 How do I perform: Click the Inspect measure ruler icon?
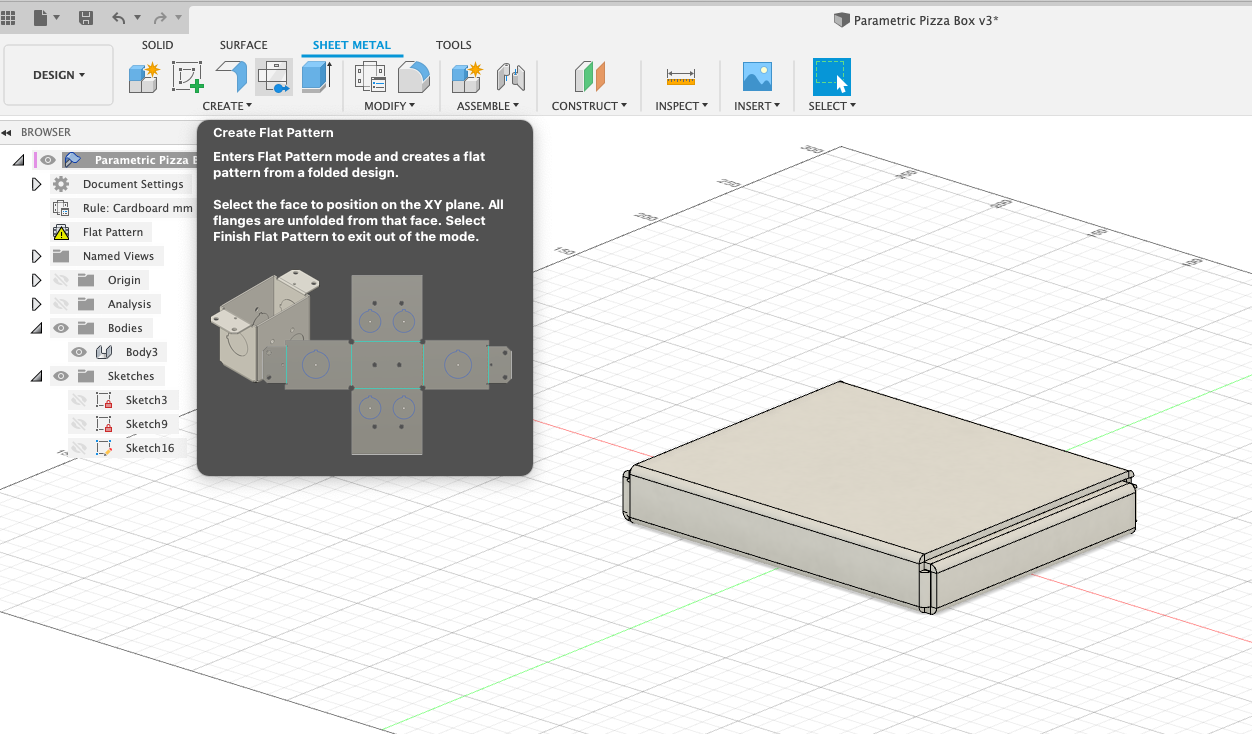pyautogui.click(x=681, y=77)
